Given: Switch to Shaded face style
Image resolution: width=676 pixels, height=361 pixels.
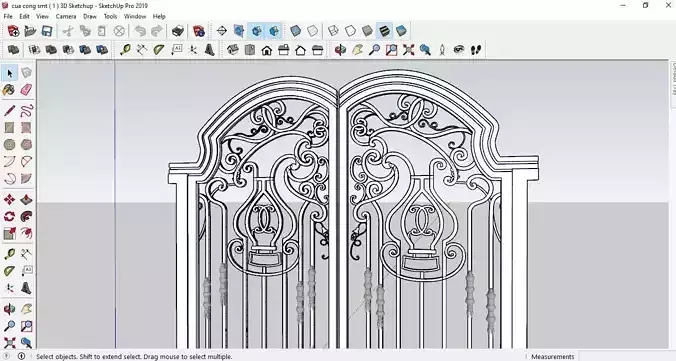Looking at the screenshot, I should tap(367, 31).
